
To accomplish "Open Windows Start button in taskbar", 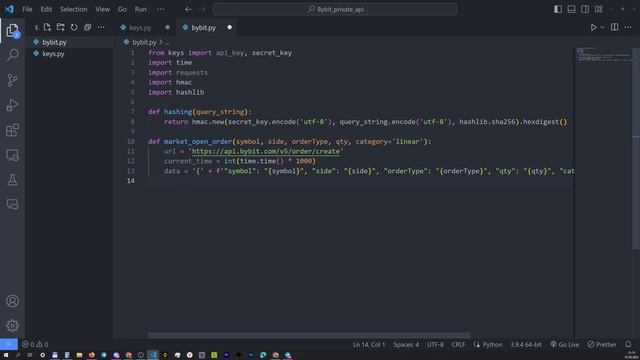I will (6, 355).
